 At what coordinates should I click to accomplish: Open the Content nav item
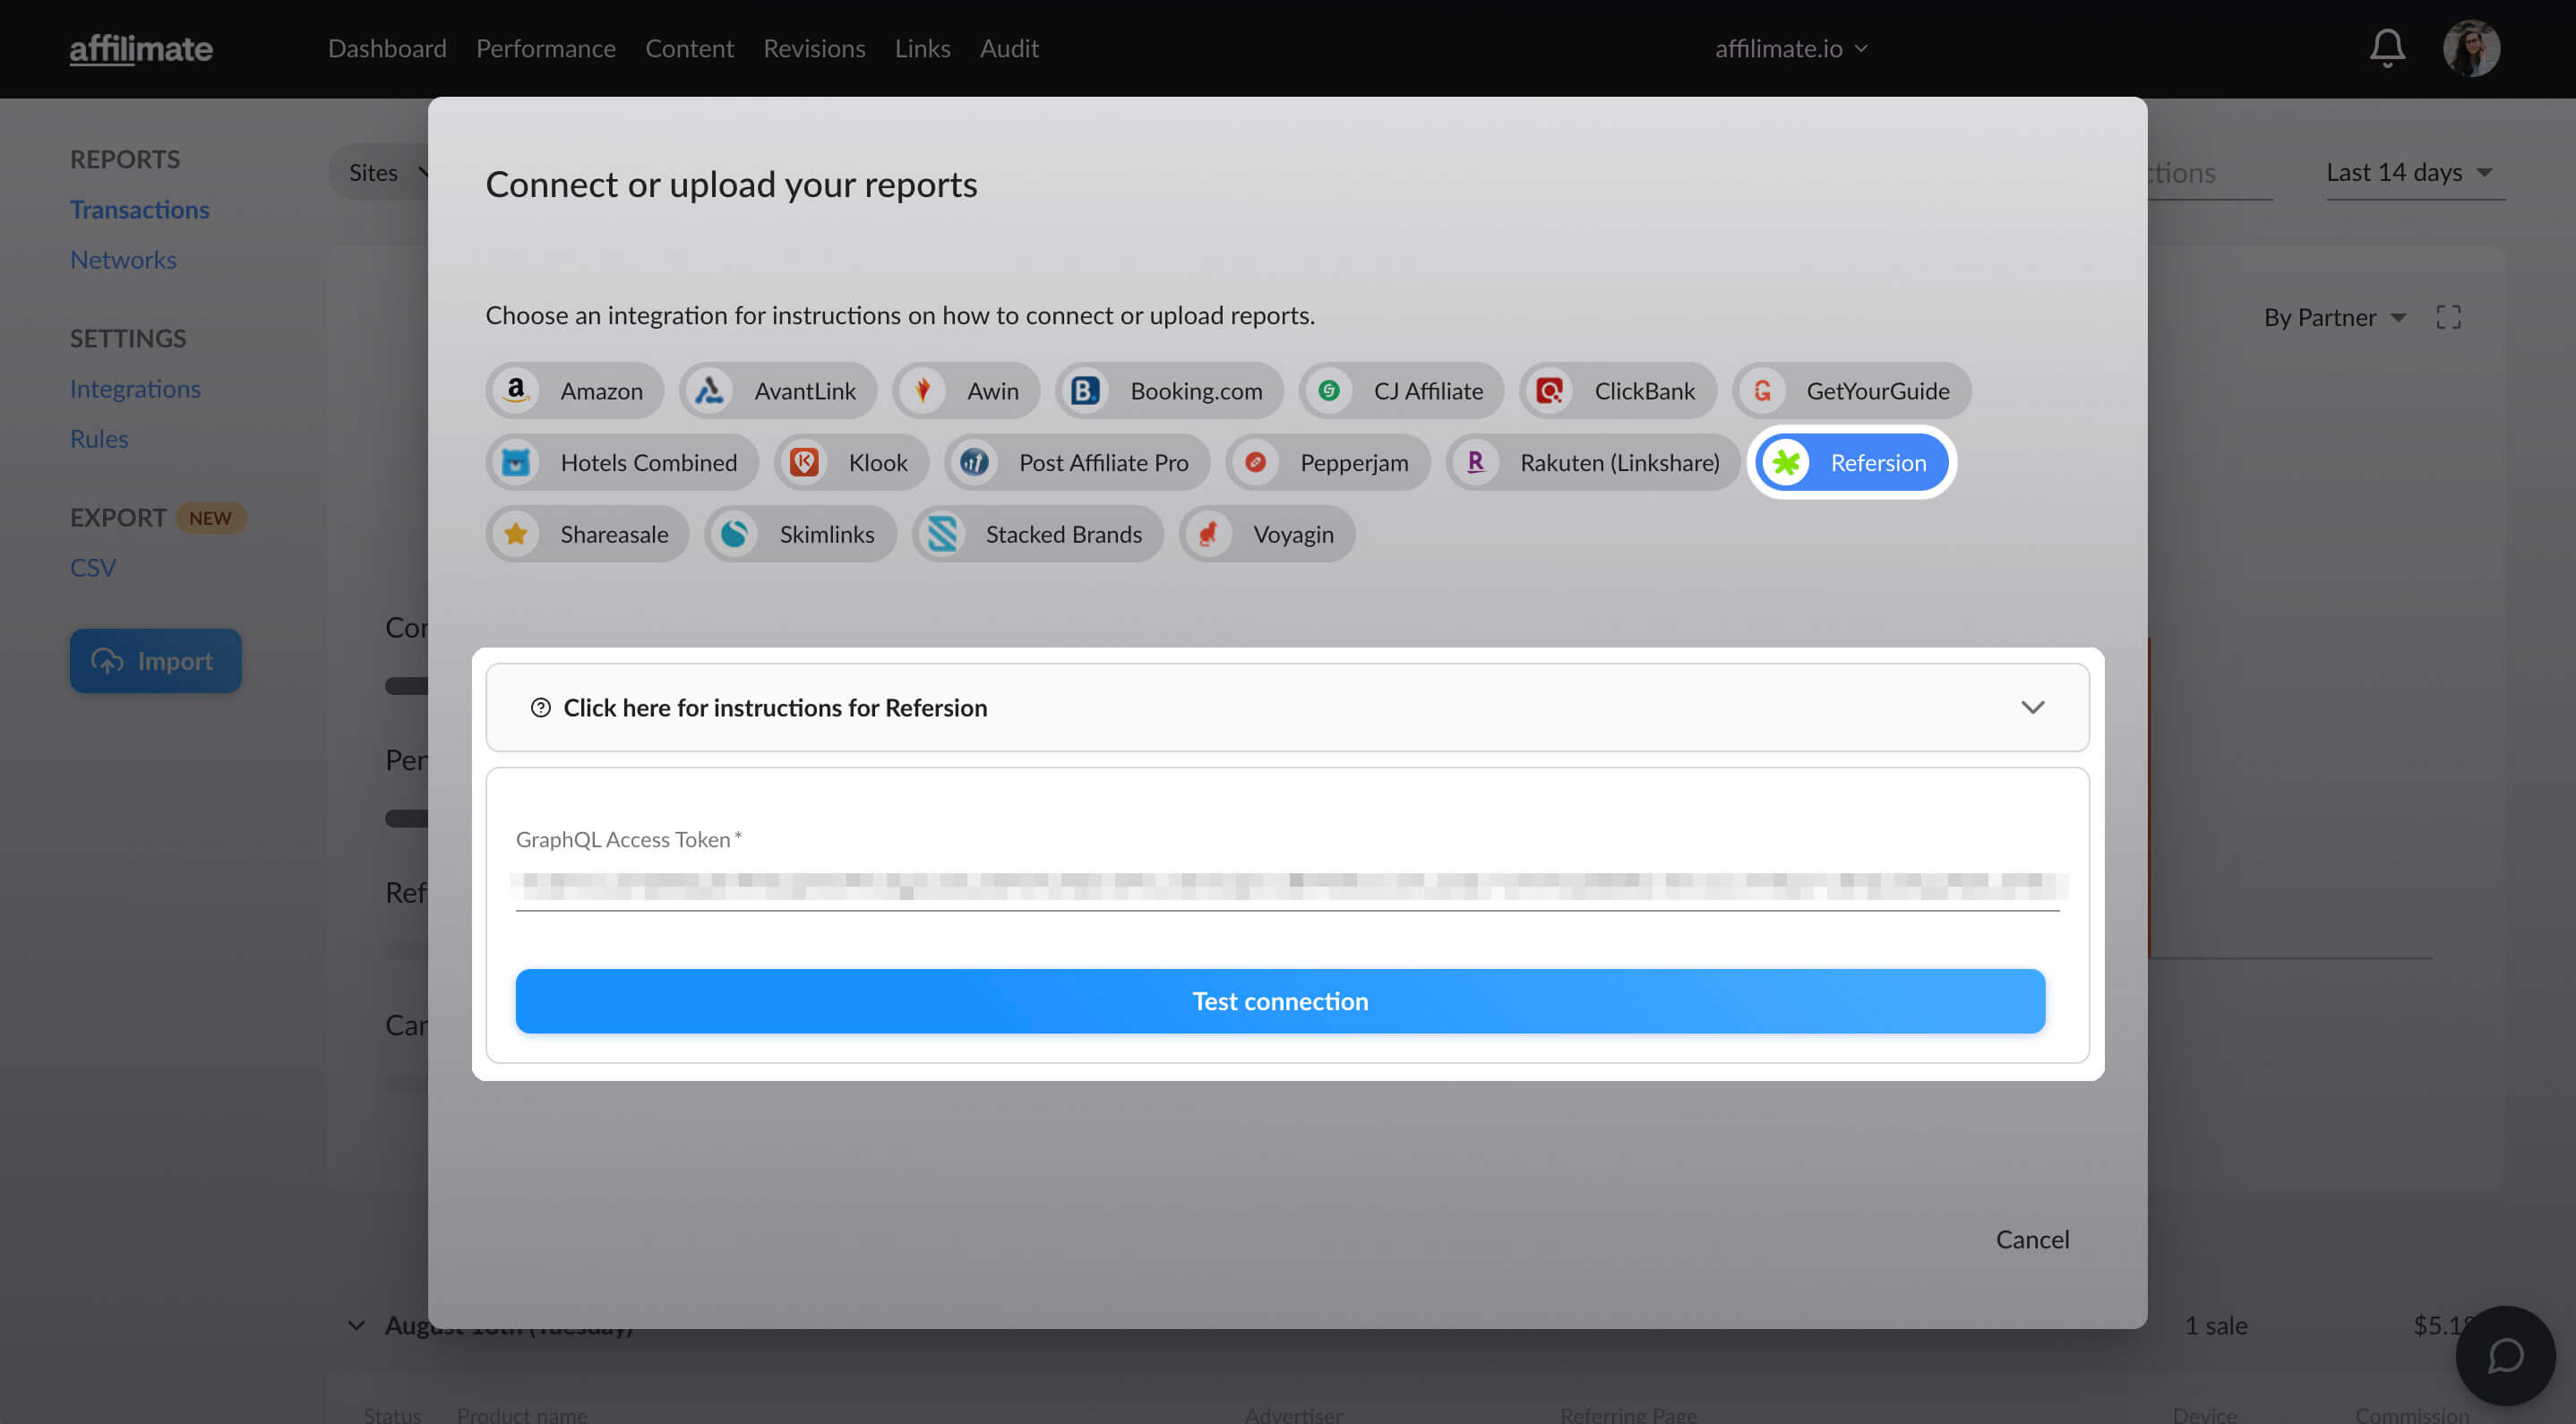pos(689,48)
